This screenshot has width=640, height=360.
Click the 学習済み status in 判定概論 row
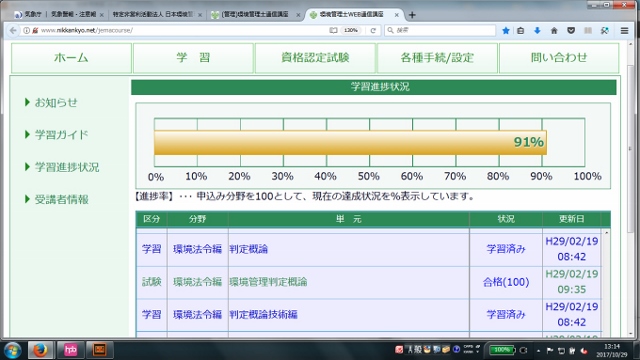506,249
